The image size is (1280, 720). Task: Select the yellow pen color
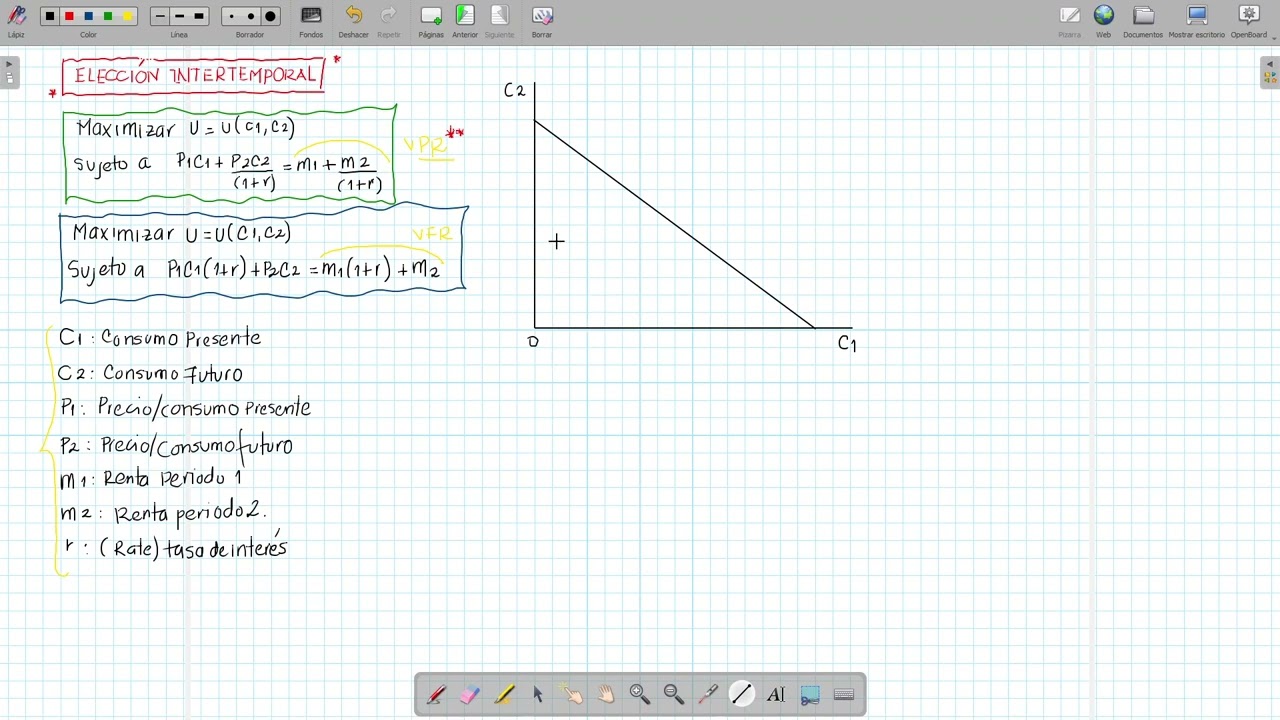click(x=127, y=16)
